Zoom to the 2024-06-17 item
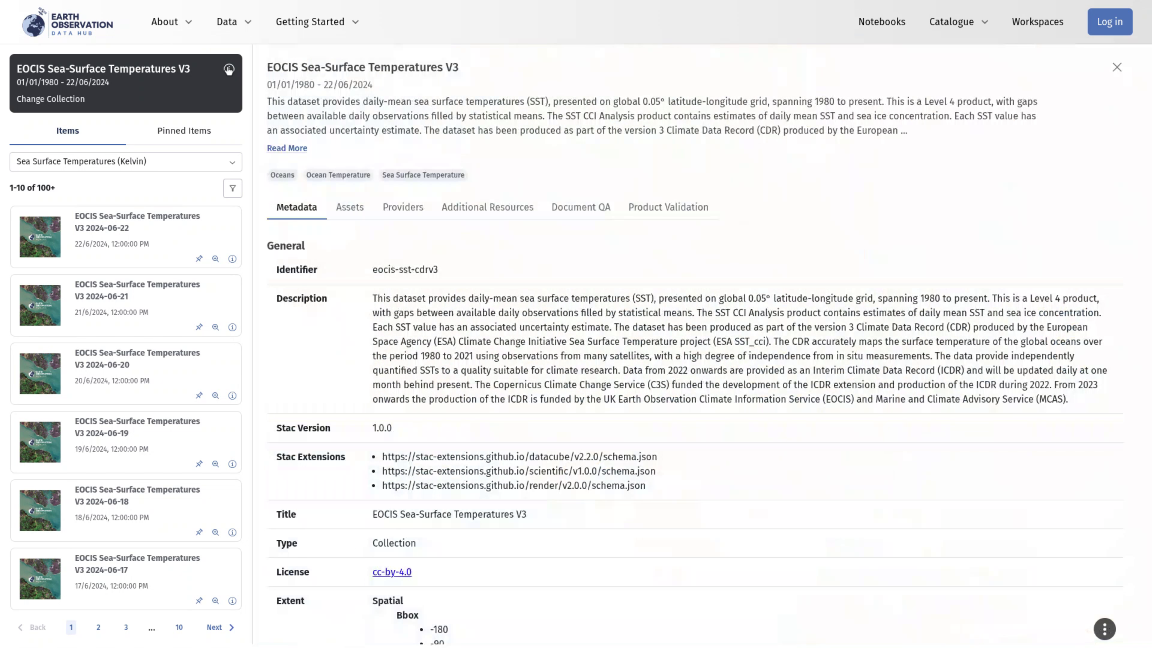The image size is (1152, 648). 215,601
